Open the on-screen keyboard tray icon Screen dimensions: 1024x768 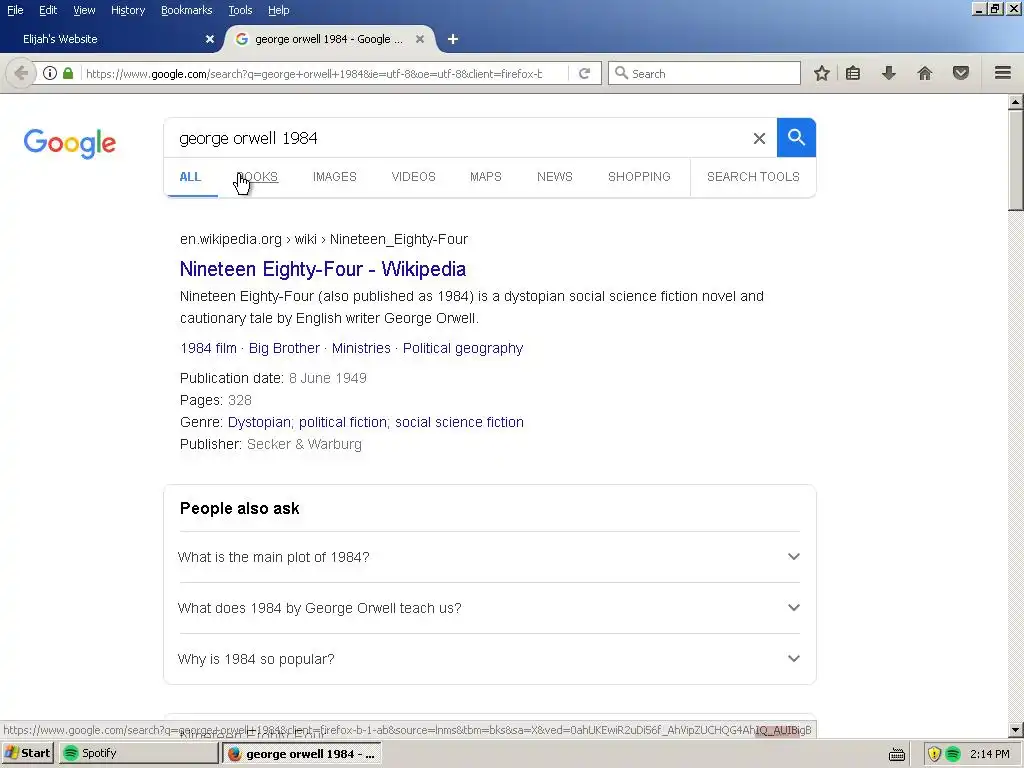coord(897,754)
